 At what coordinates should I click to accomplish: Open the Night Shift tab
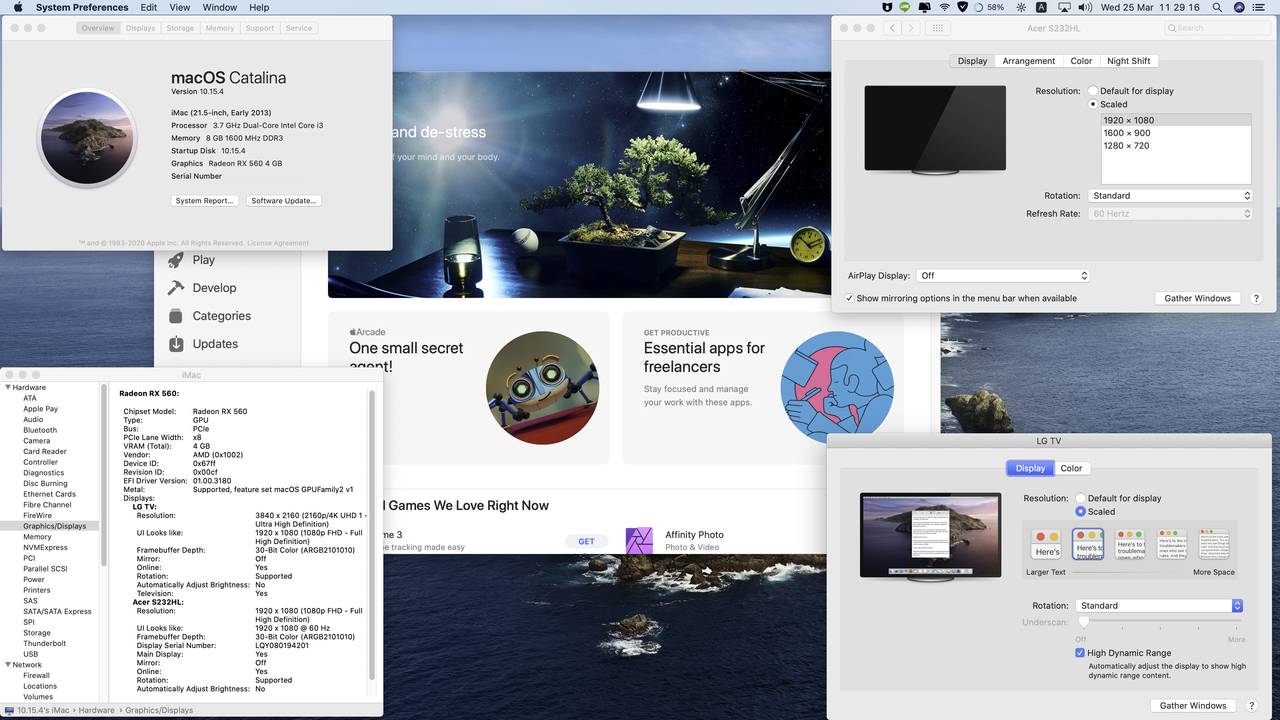pos(1128,61)
